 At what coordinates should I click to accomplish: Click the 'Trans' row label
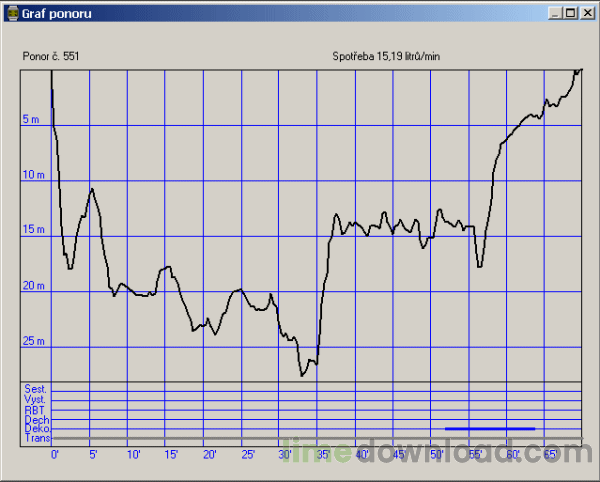click(x=38, y=438)
